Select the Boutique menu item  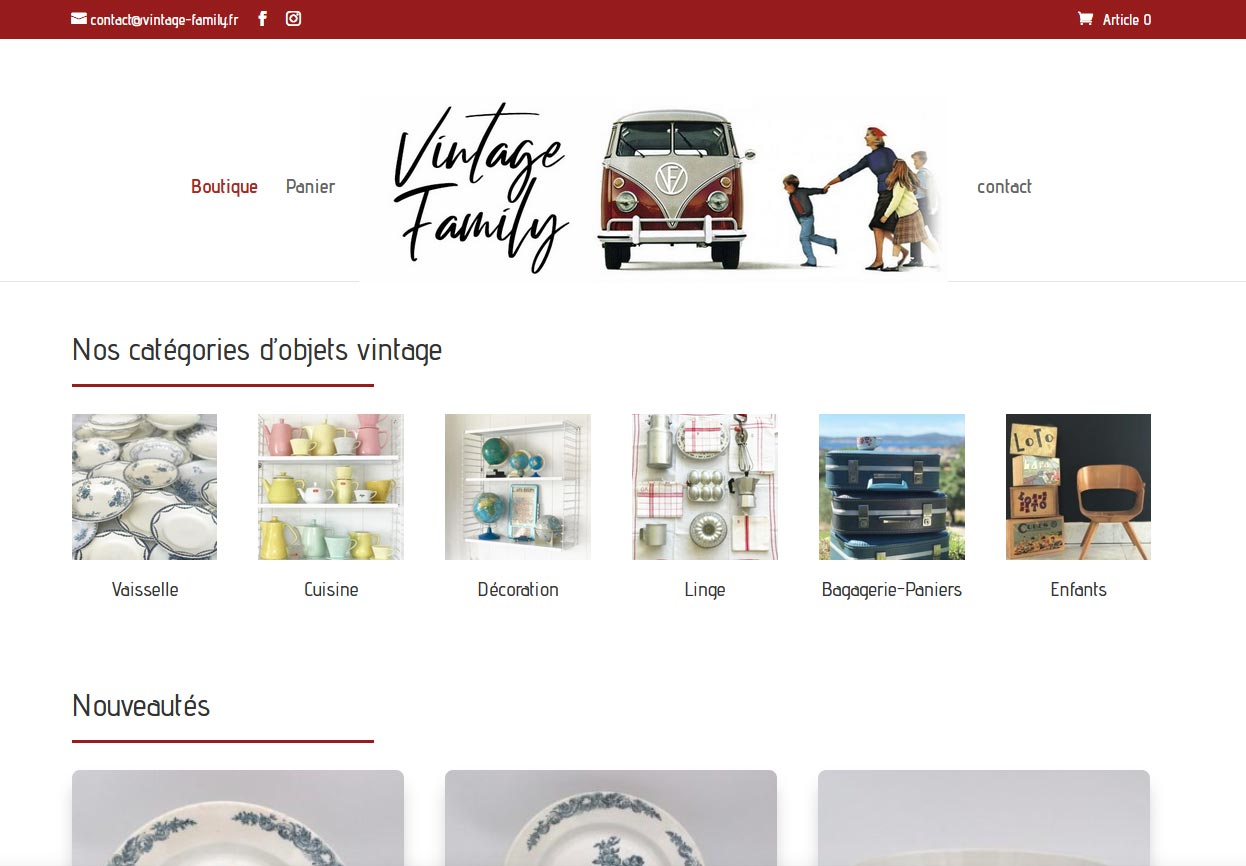224,186
